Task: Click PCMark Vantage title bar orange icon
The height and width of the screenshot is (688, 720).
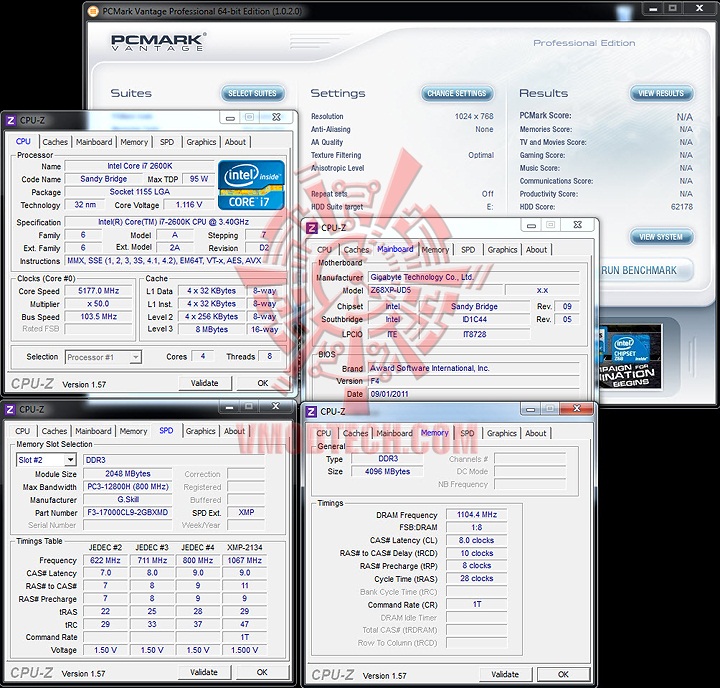Action: point(93,11)
